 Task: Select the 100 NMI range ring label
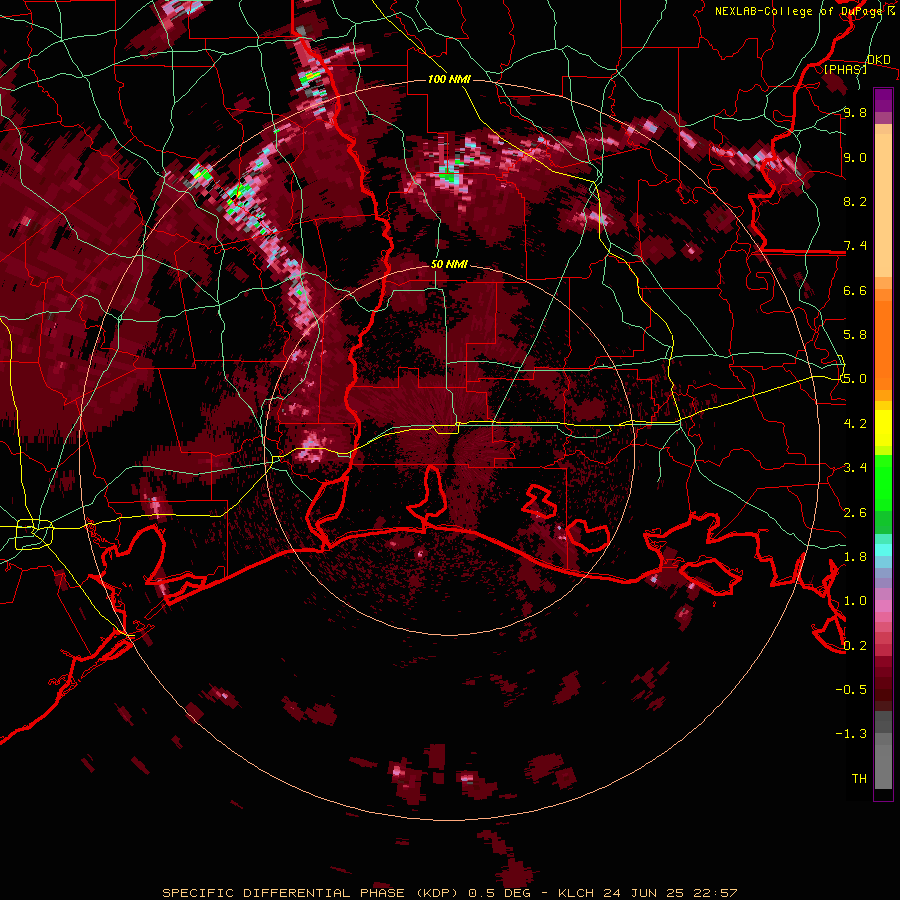[x=449, y=79]
